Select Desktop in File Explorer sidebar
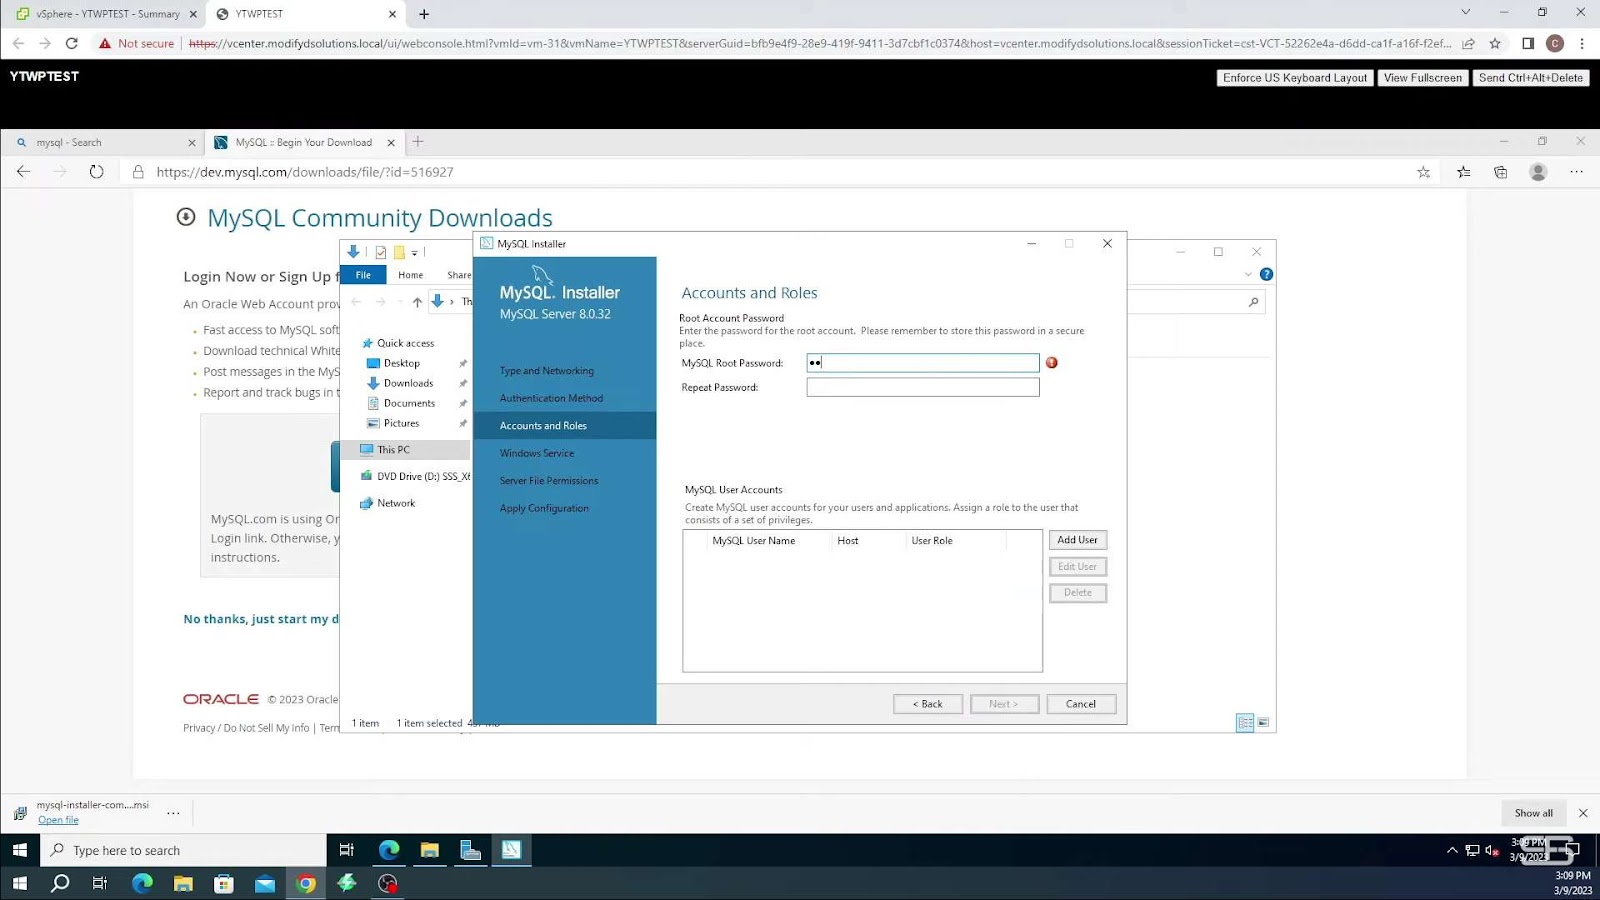1600x900 pixels. point(402,363)
